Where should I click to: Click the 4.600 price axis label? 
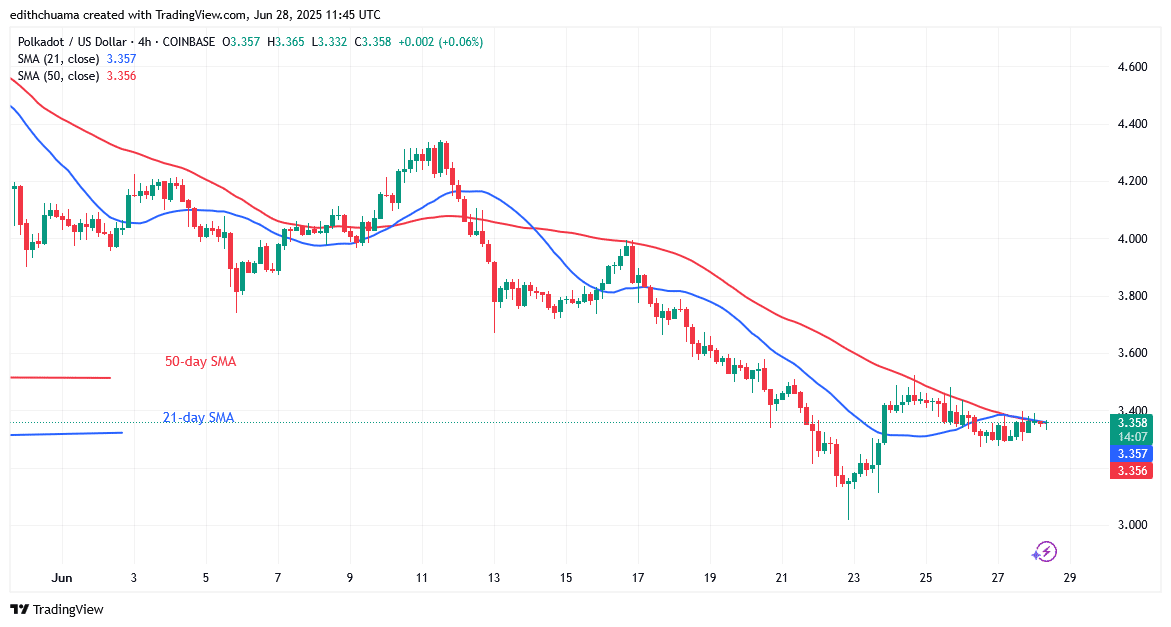click(1132, 67)
